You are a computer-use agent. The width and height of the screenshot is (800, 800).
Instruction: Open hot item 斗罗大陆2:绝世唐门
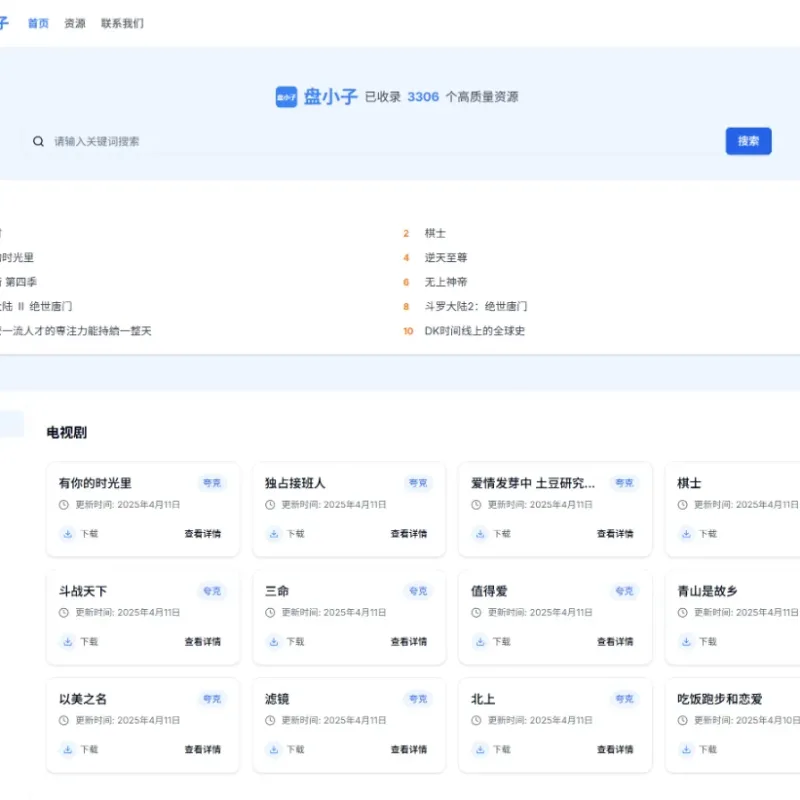tap(476, 307)
